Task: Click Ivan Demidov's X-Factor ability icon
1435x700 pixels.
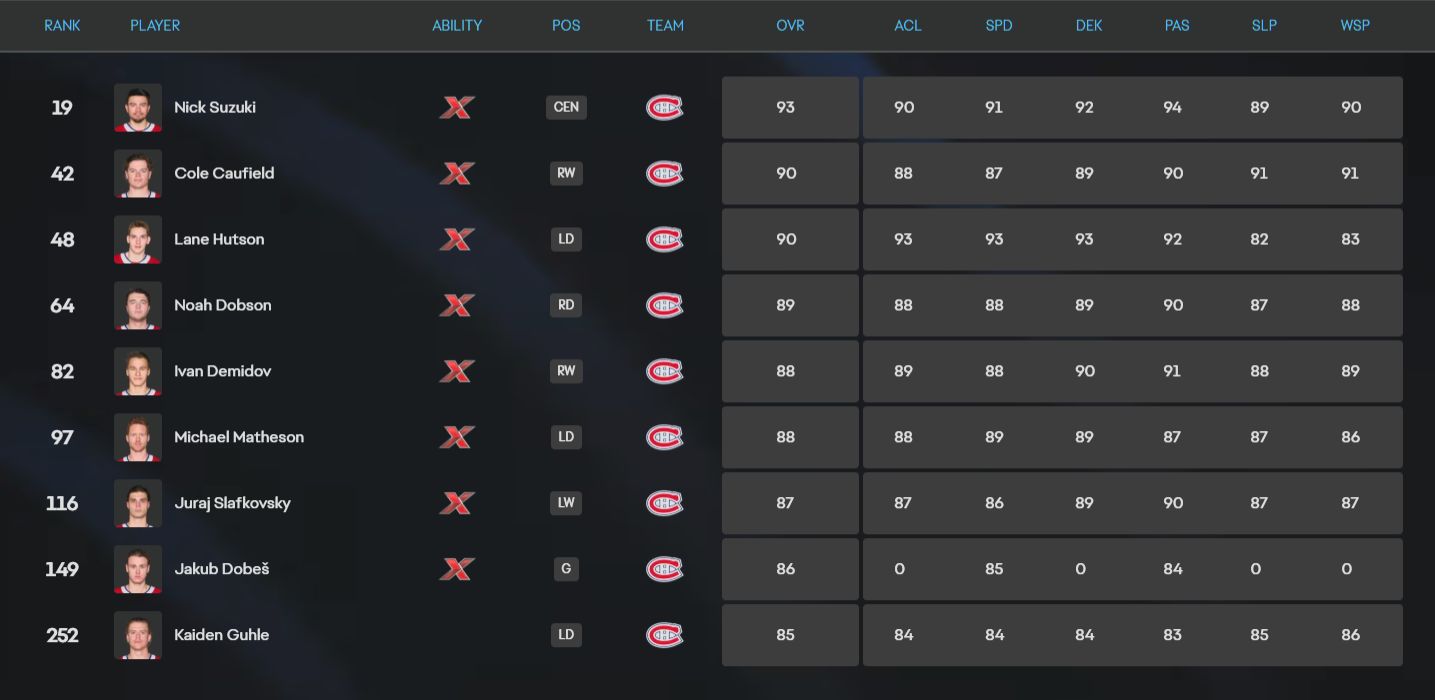Action: [457, 371]
